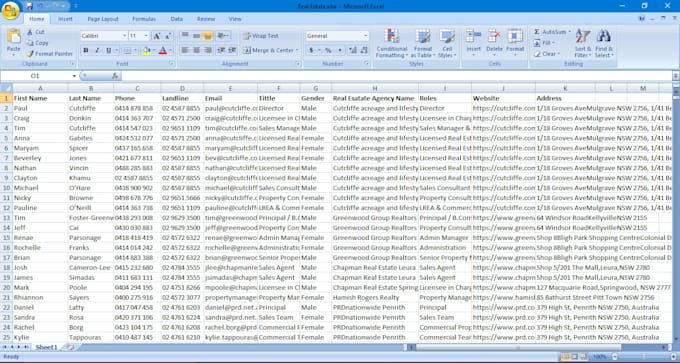Apply the red font color
The height and width of the screenshot is (363, 680).
point(163,50)
